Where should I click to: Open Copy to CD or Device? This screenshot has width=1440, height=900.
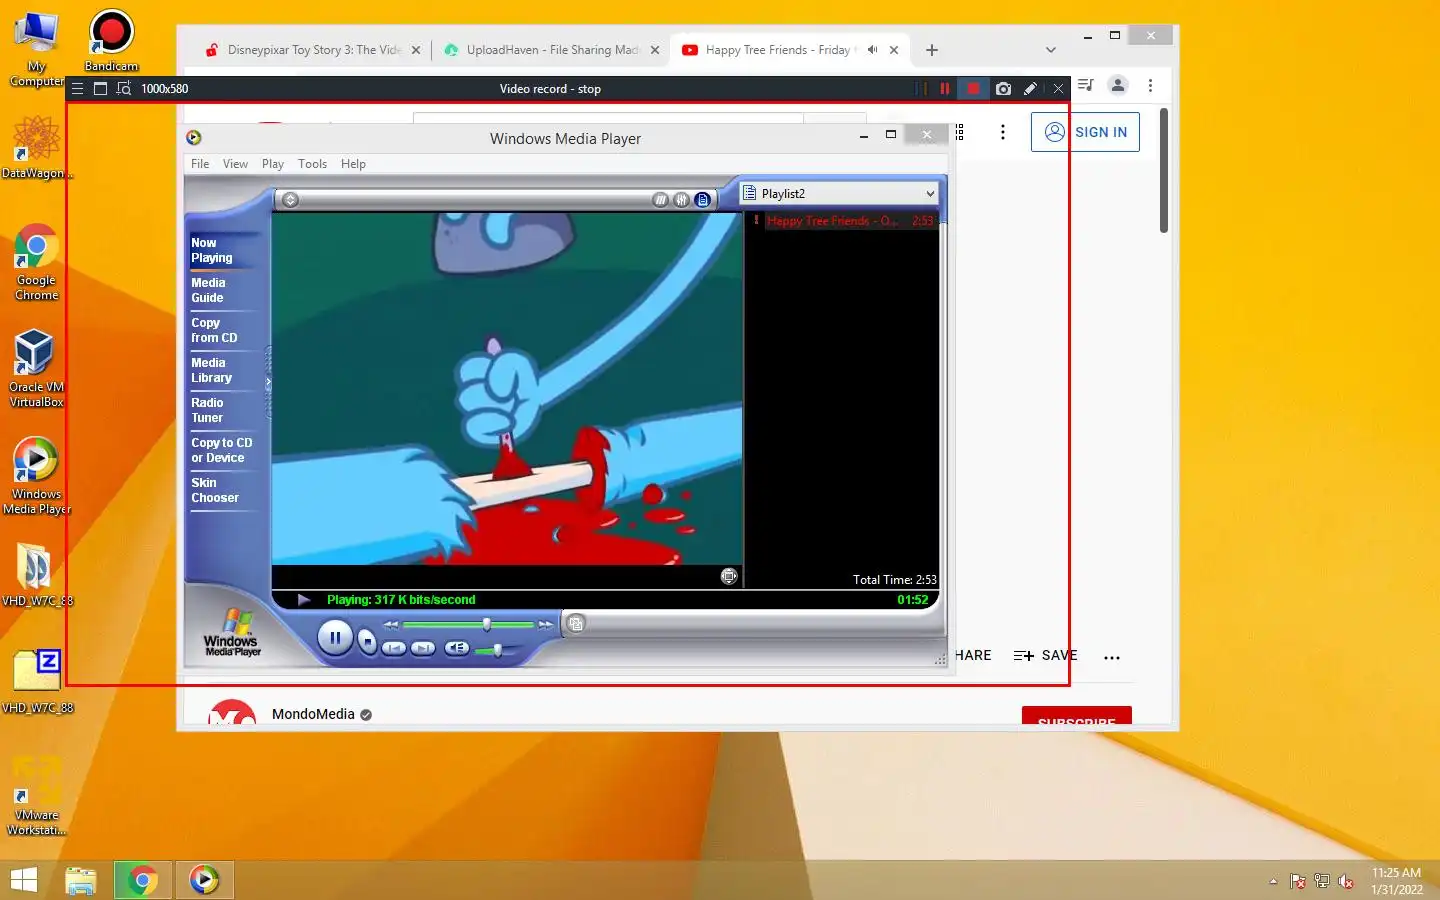click(x=222, y=450)
